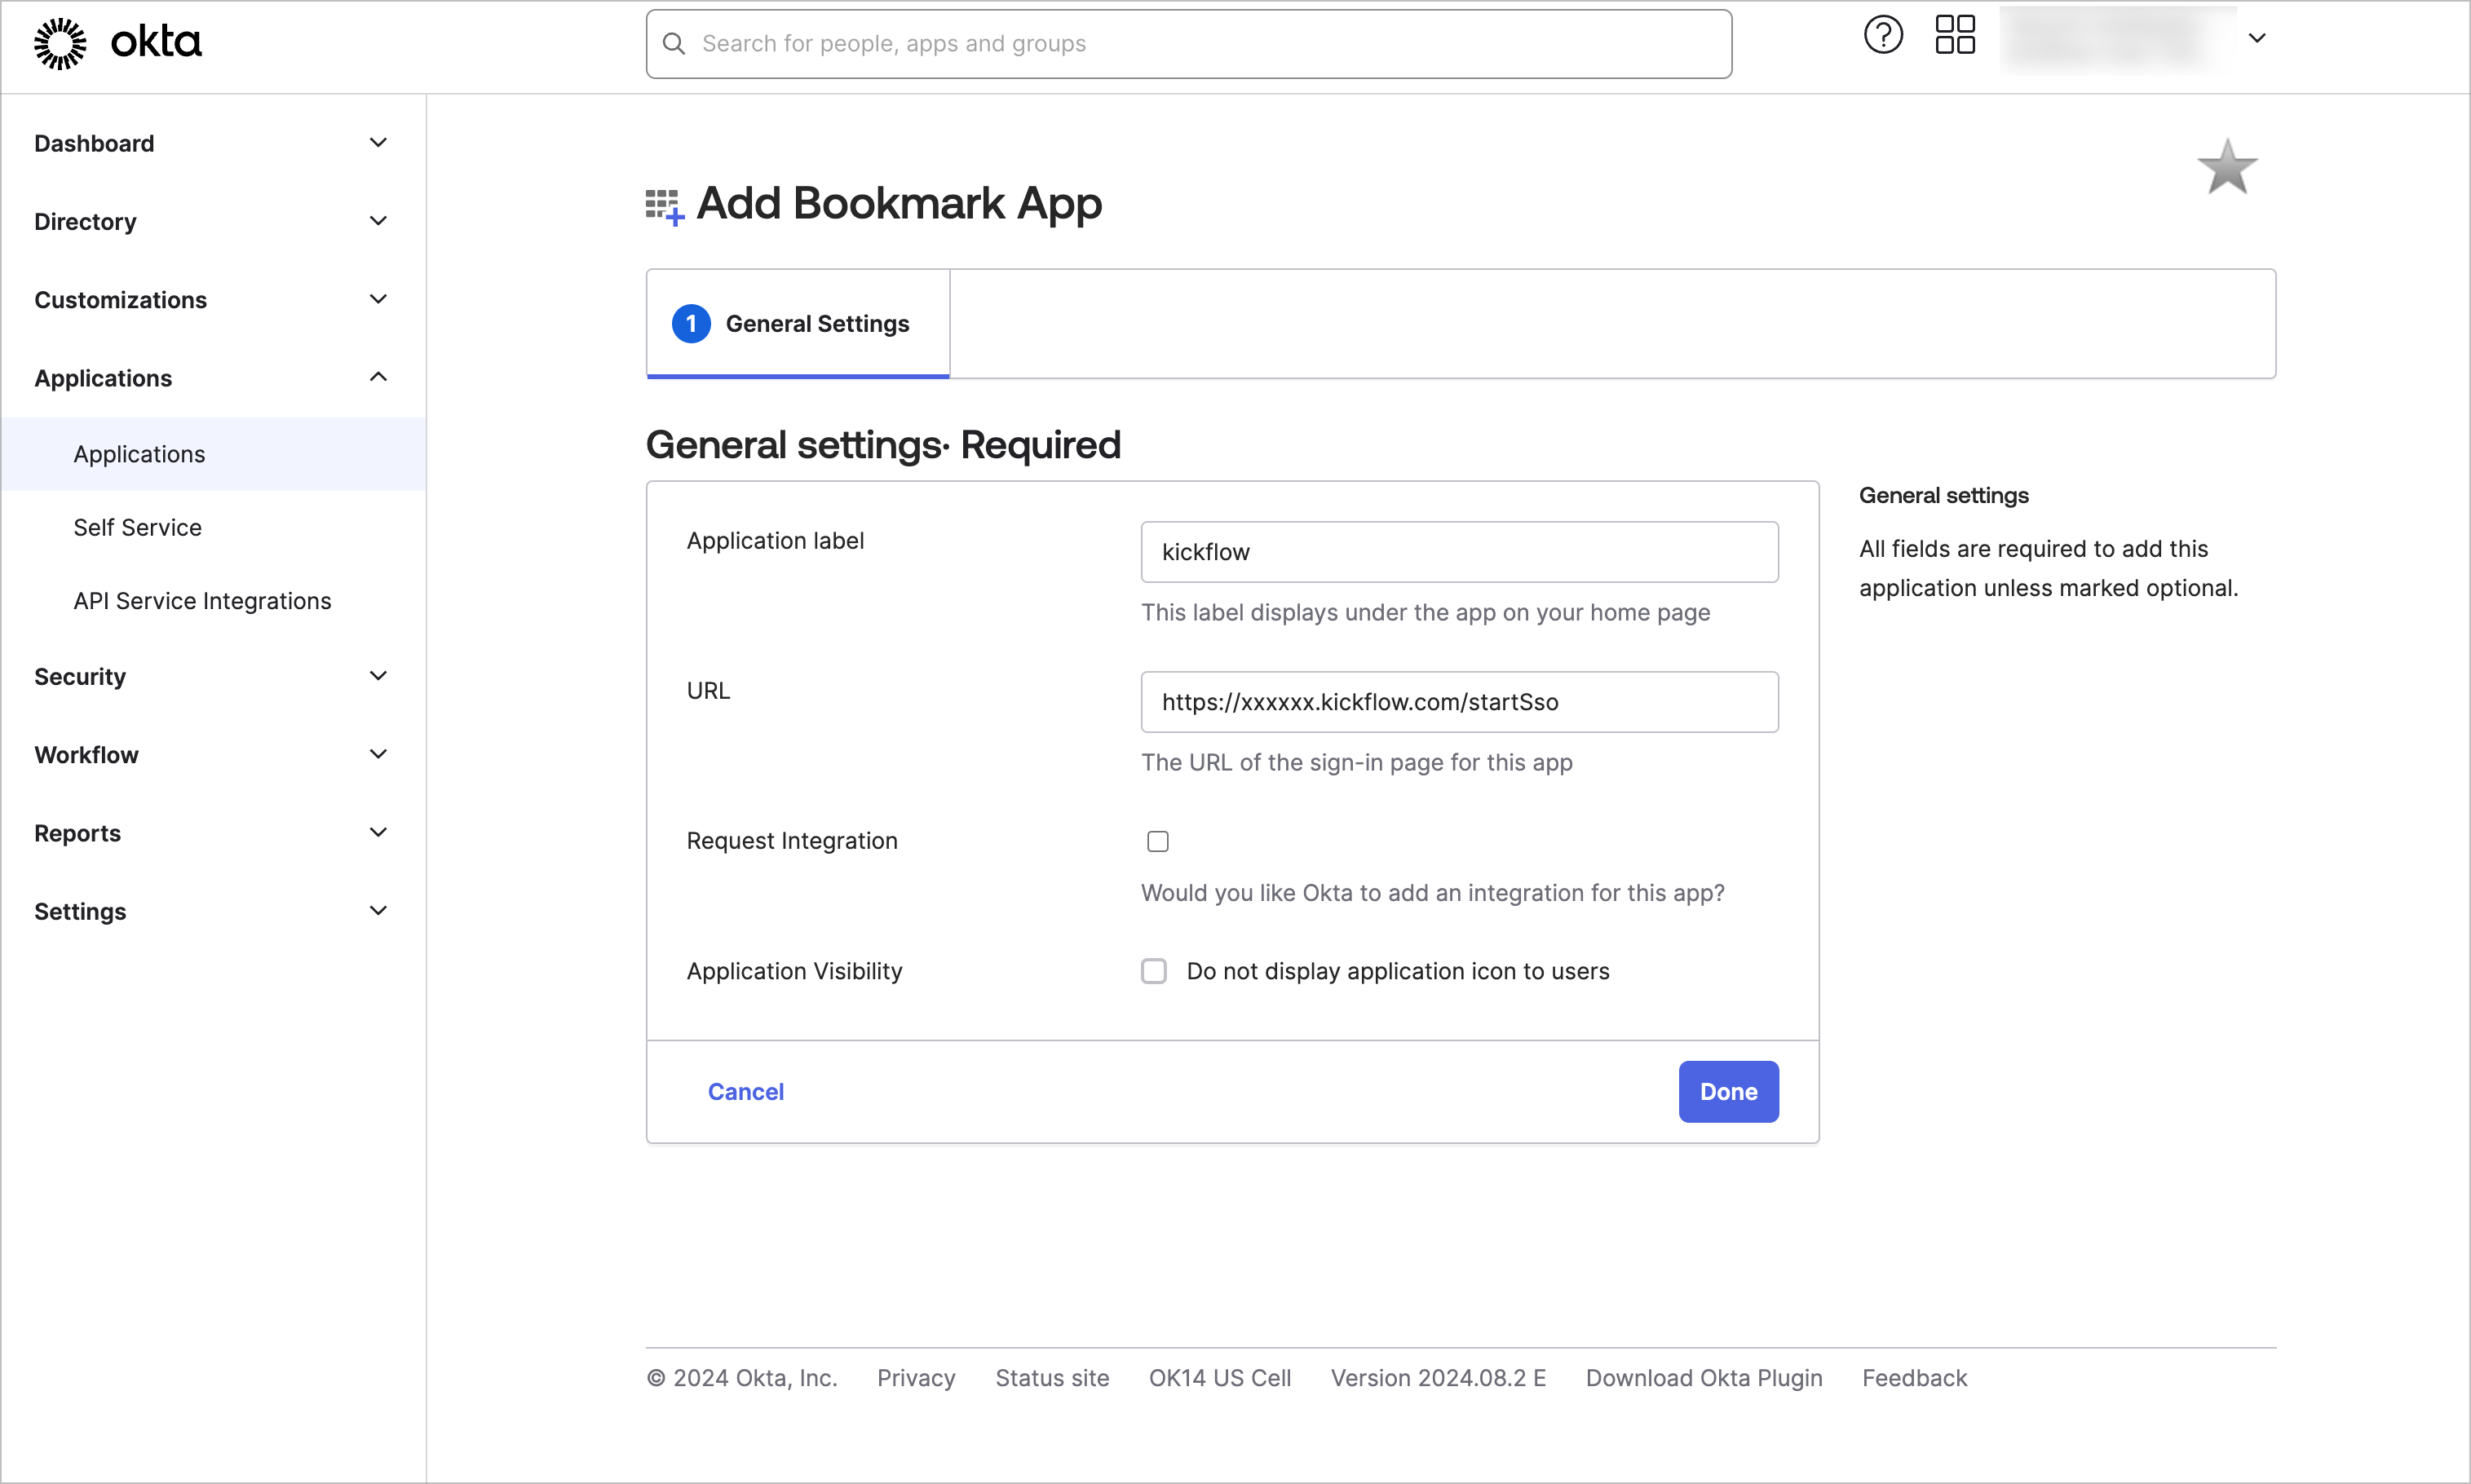
Task: Focus the URL input field
Action: (1459, 702)
